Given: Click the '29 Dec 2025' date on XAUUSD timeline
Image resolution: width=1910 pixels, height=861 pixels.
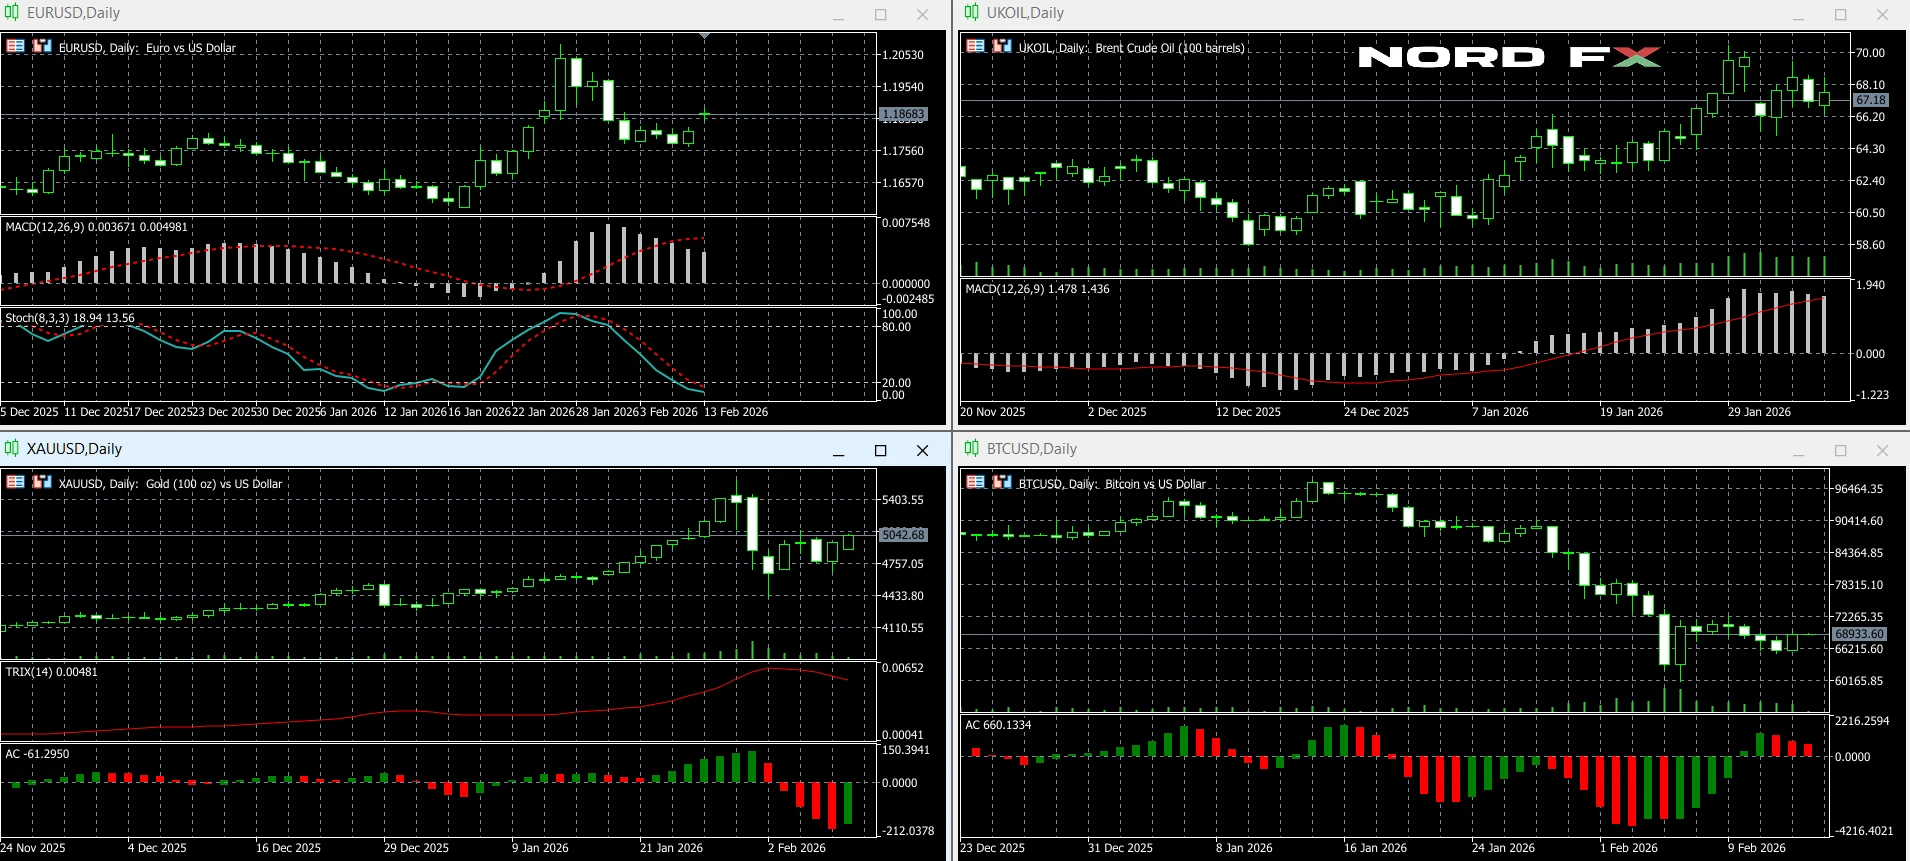Looking at the screenshot, I should (416, 848).
